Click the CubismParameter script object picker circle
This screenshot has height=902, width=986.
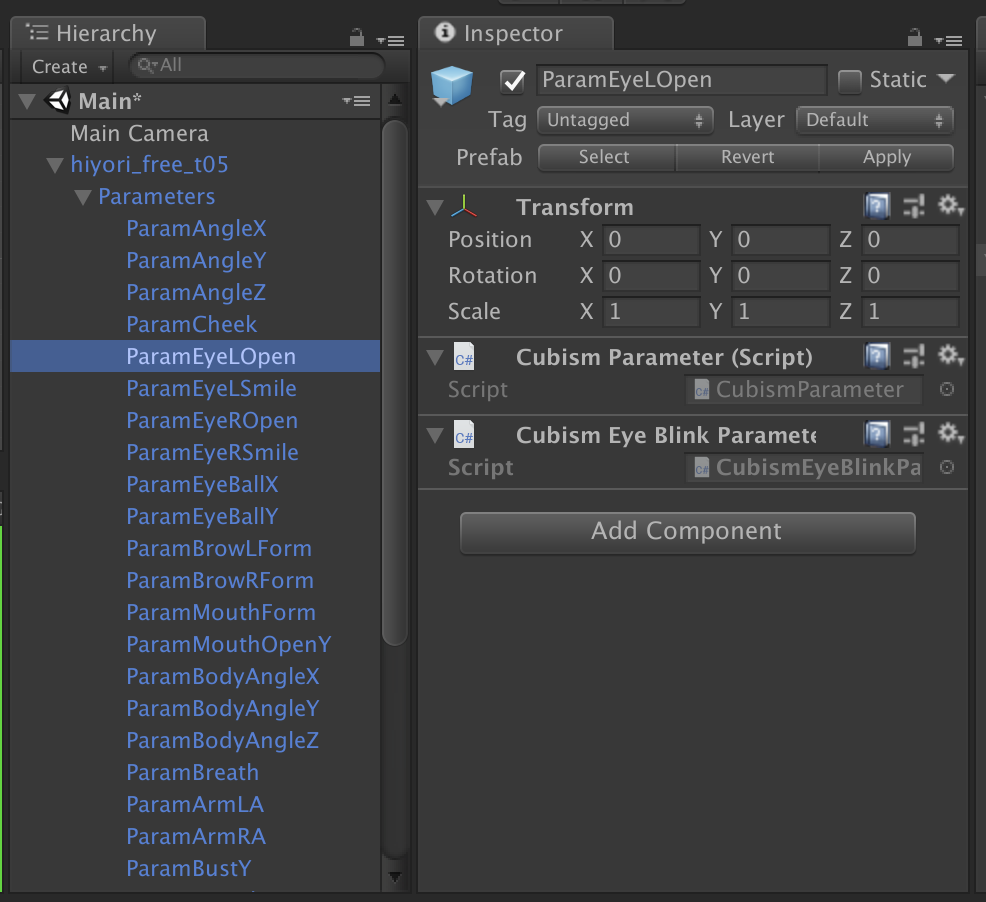[947, 390]
